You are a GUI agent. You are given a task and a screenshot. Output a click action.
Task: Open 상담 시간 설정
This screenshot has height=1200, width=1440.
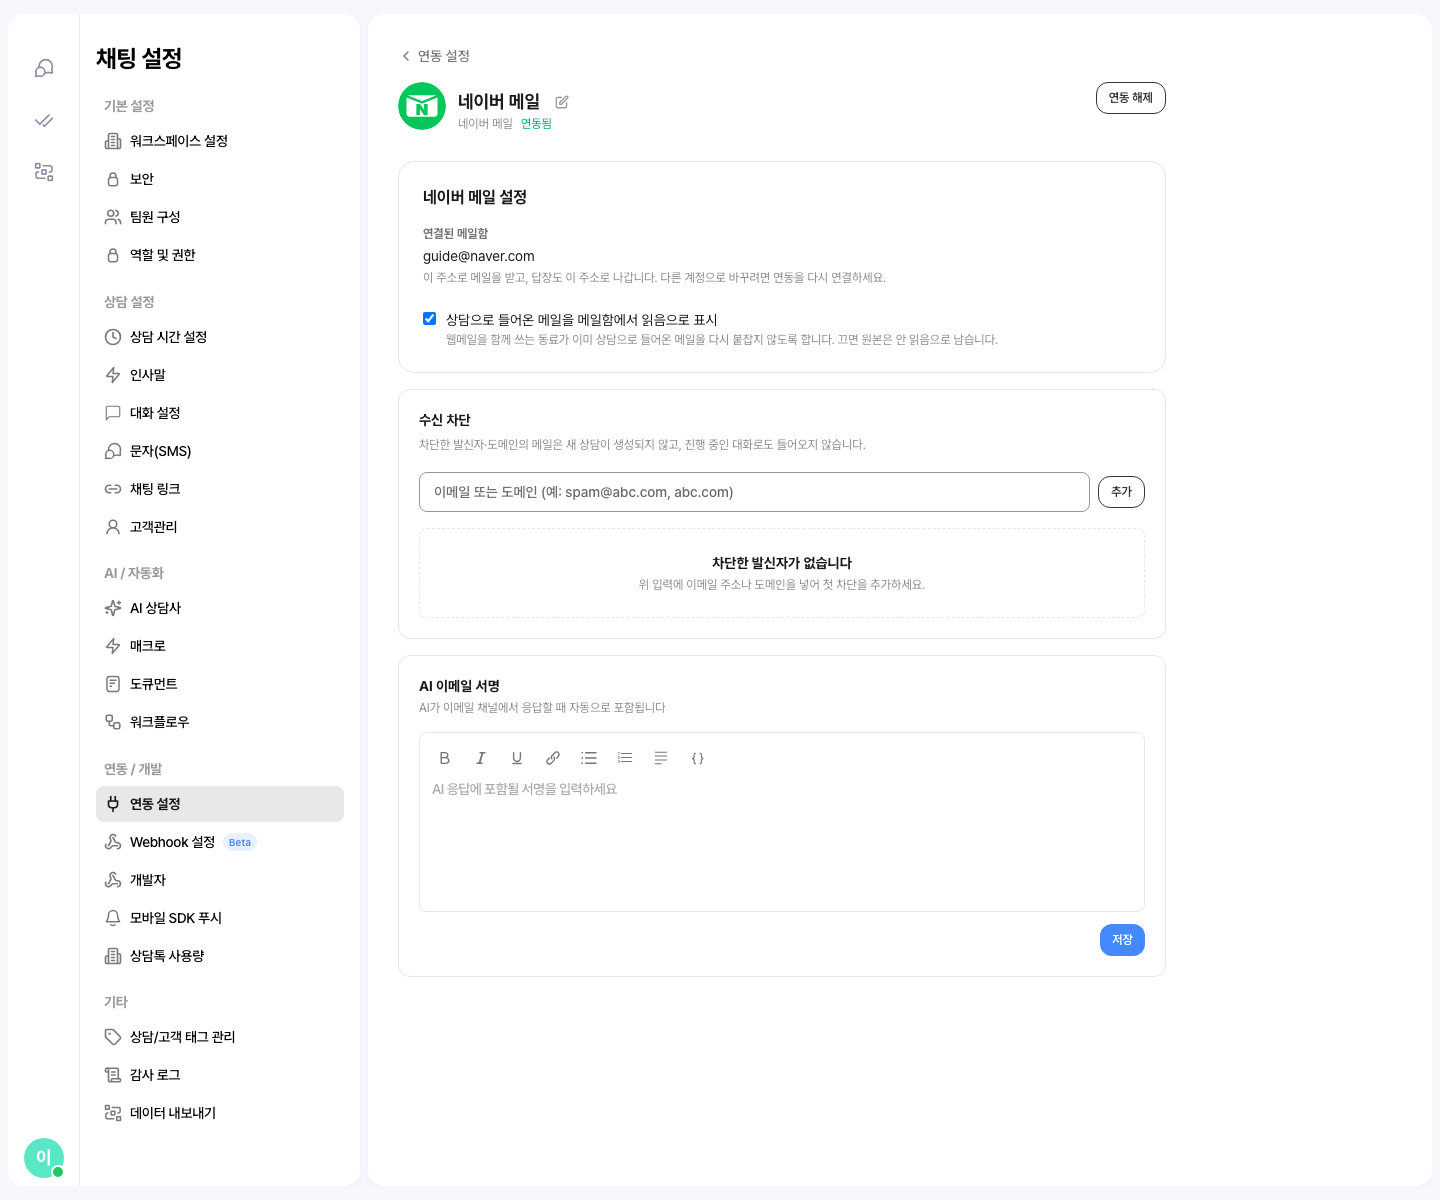pos(220,337)
